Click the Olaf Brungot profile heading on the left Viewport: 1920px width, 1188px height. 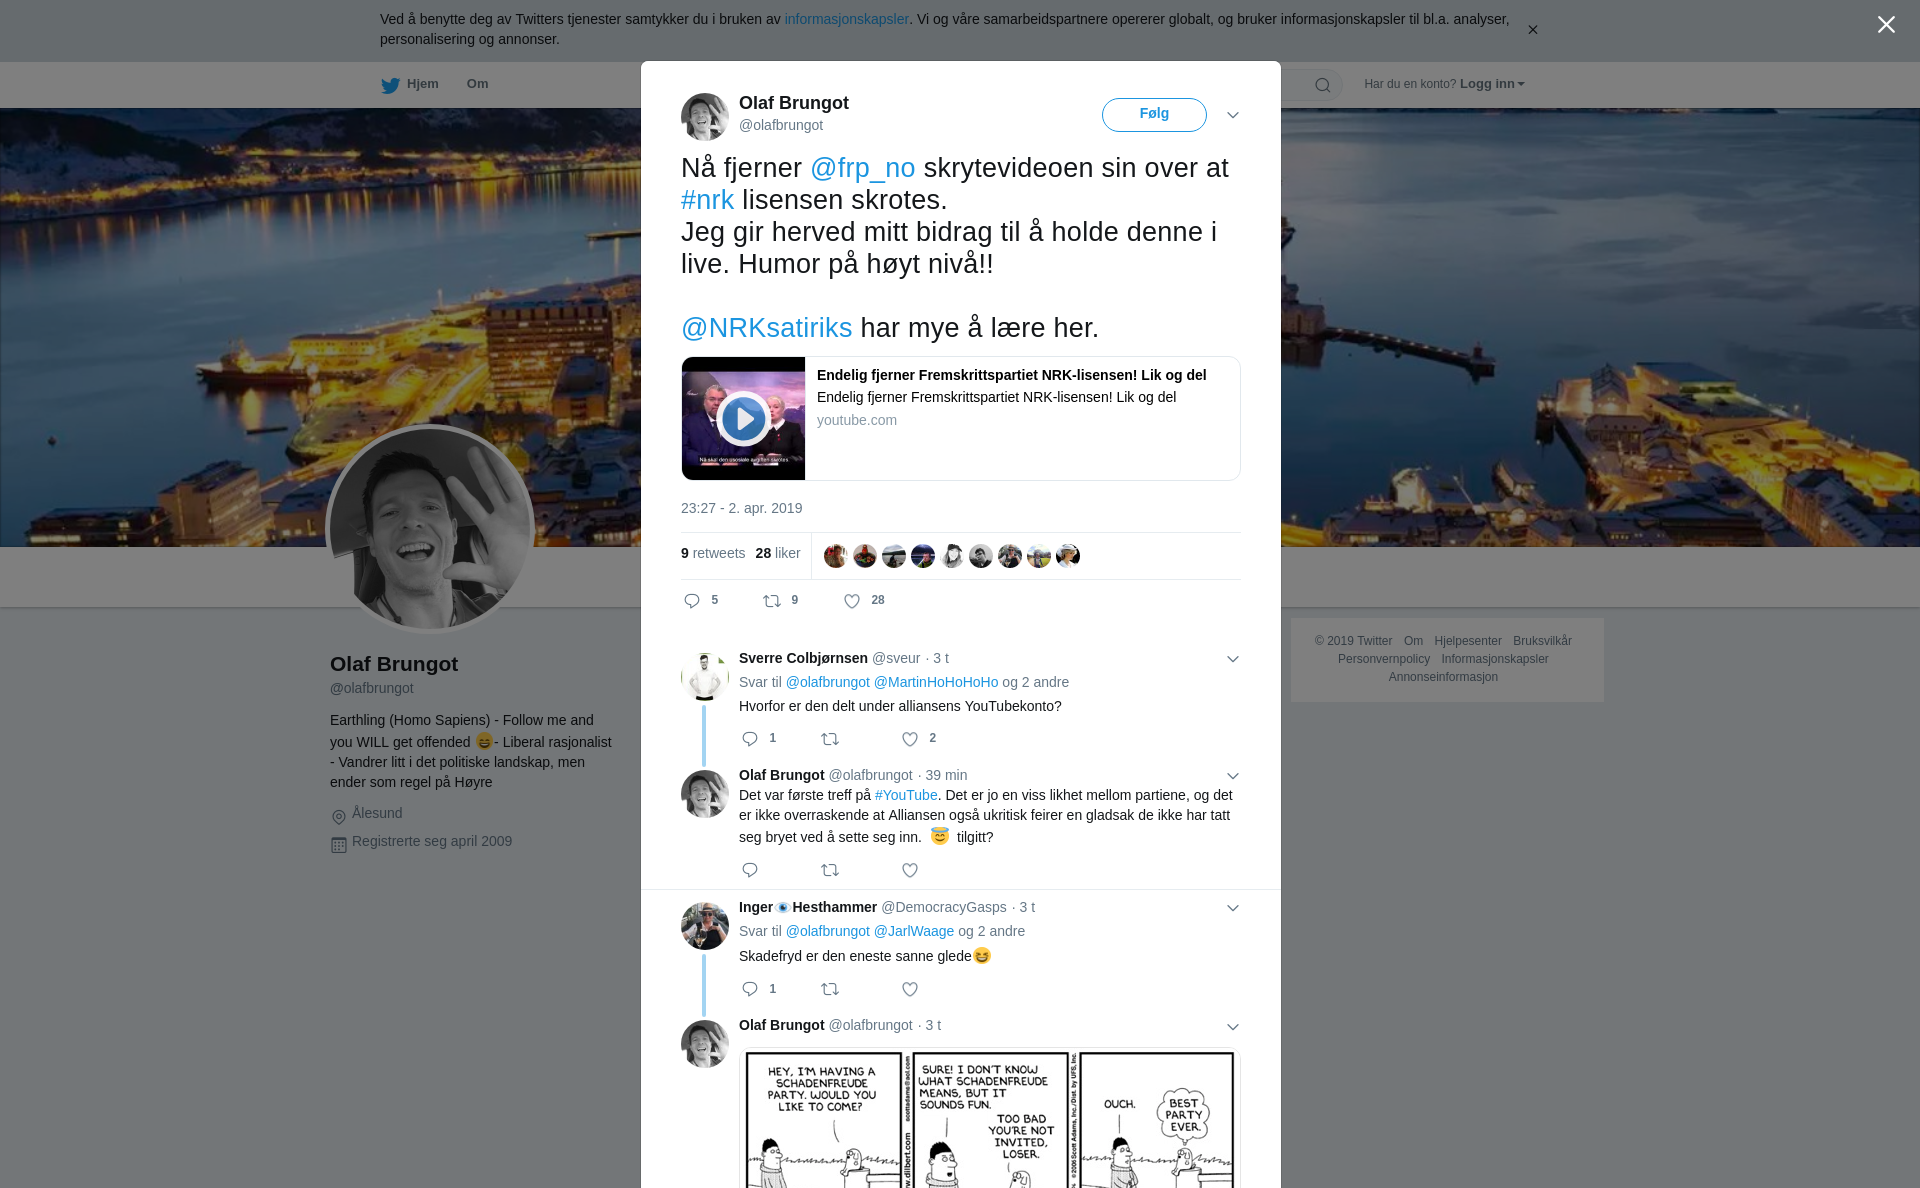point(394,664)
